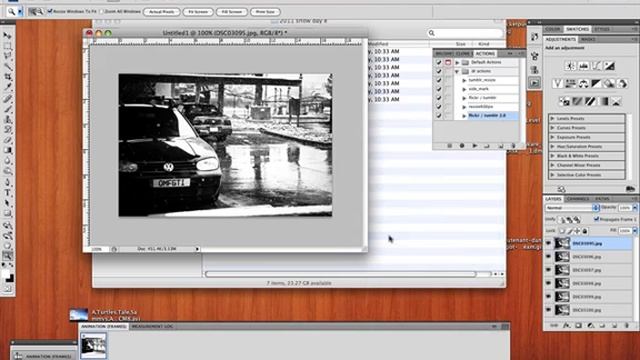Expand Exposure Presets list
Screen dimensions: 640x360
pos(553,137)
